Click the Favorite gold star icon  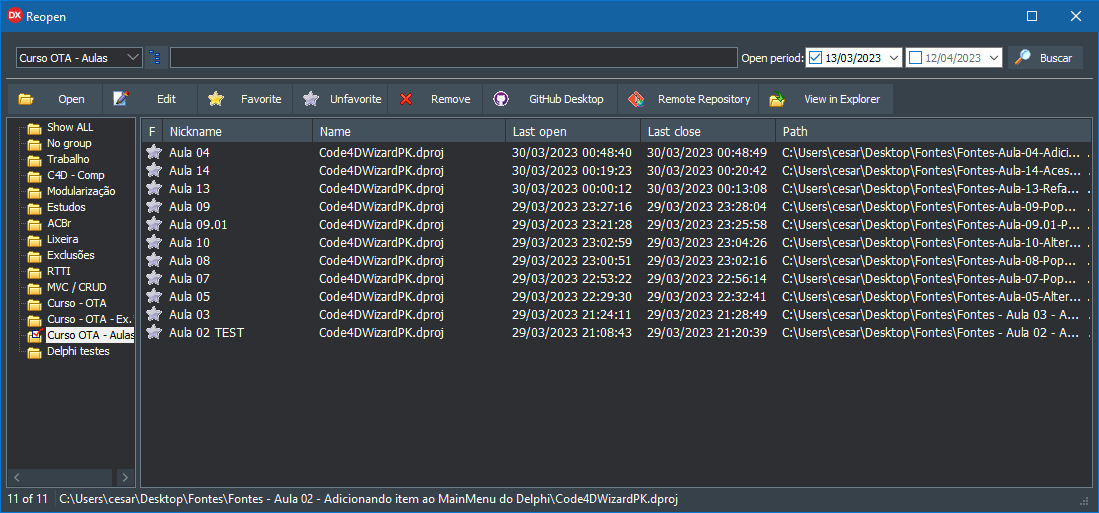216,99
